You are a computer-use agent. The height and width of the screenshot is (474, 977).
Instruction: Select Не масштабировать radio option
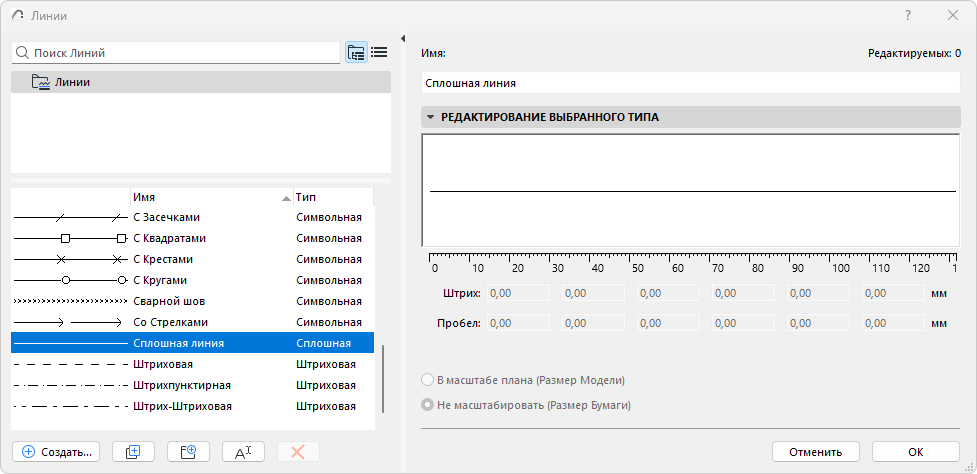(x=428, y=405)
